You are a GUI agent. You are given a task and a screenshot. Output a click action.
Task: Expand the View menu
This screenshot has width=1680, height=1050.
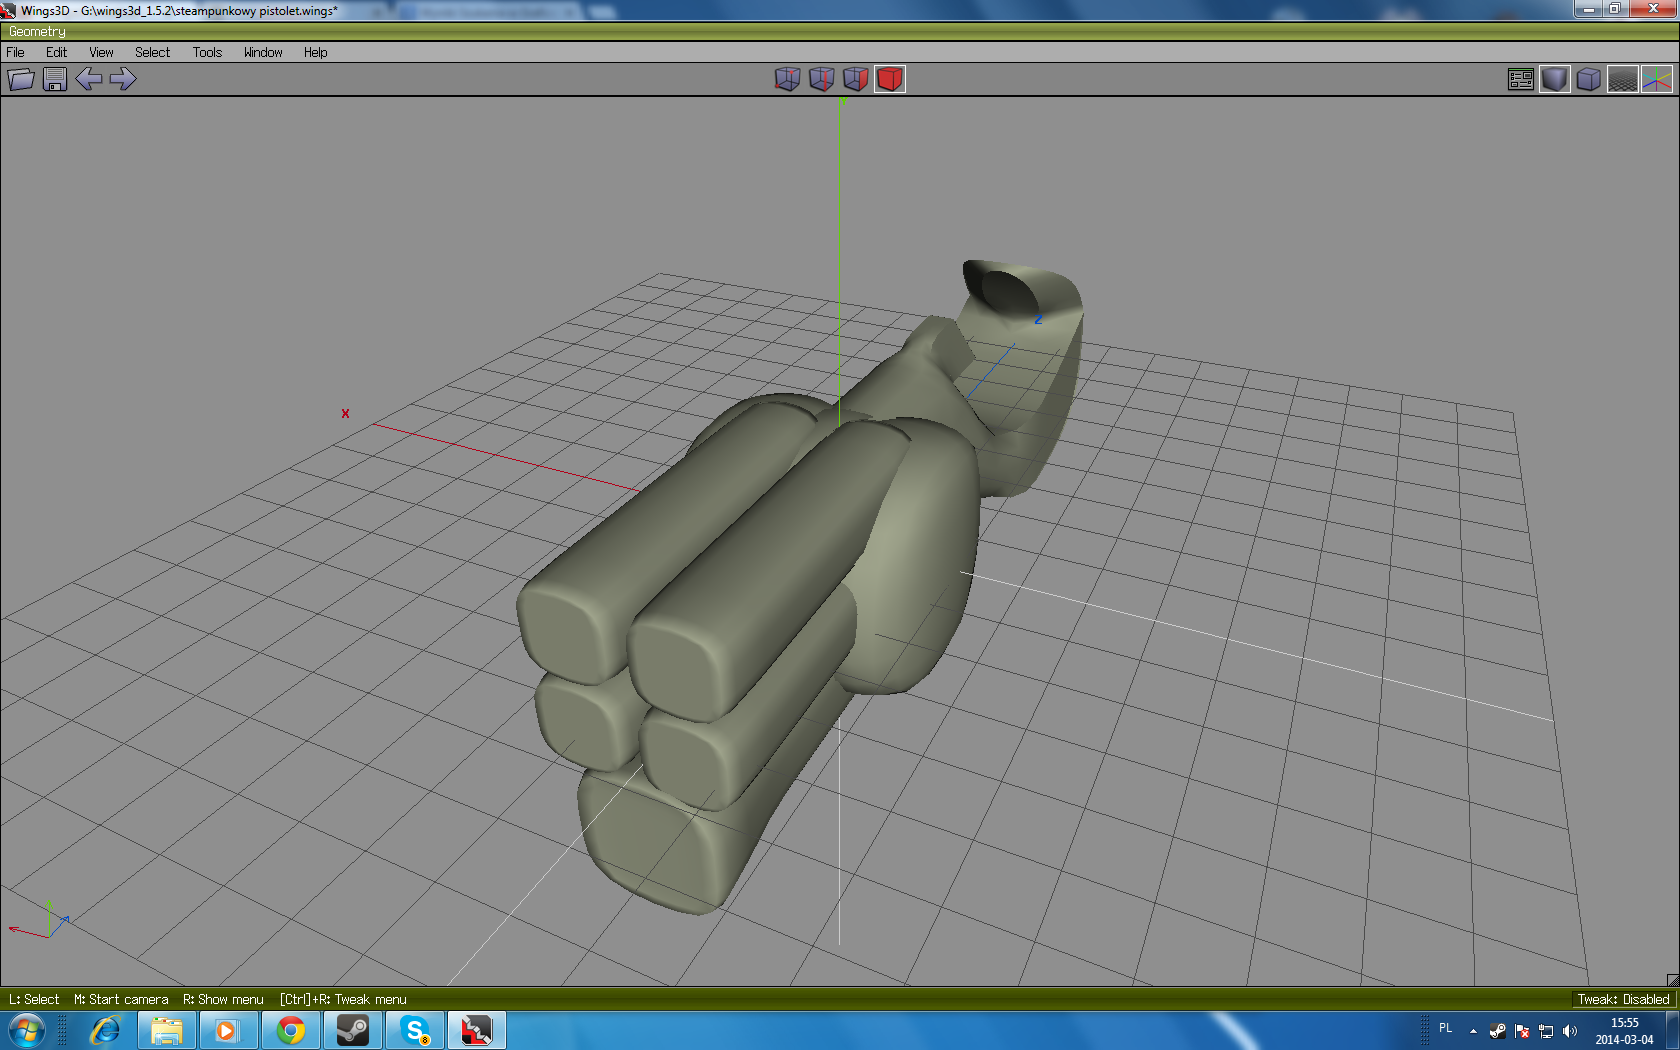(x=101, y=52)
